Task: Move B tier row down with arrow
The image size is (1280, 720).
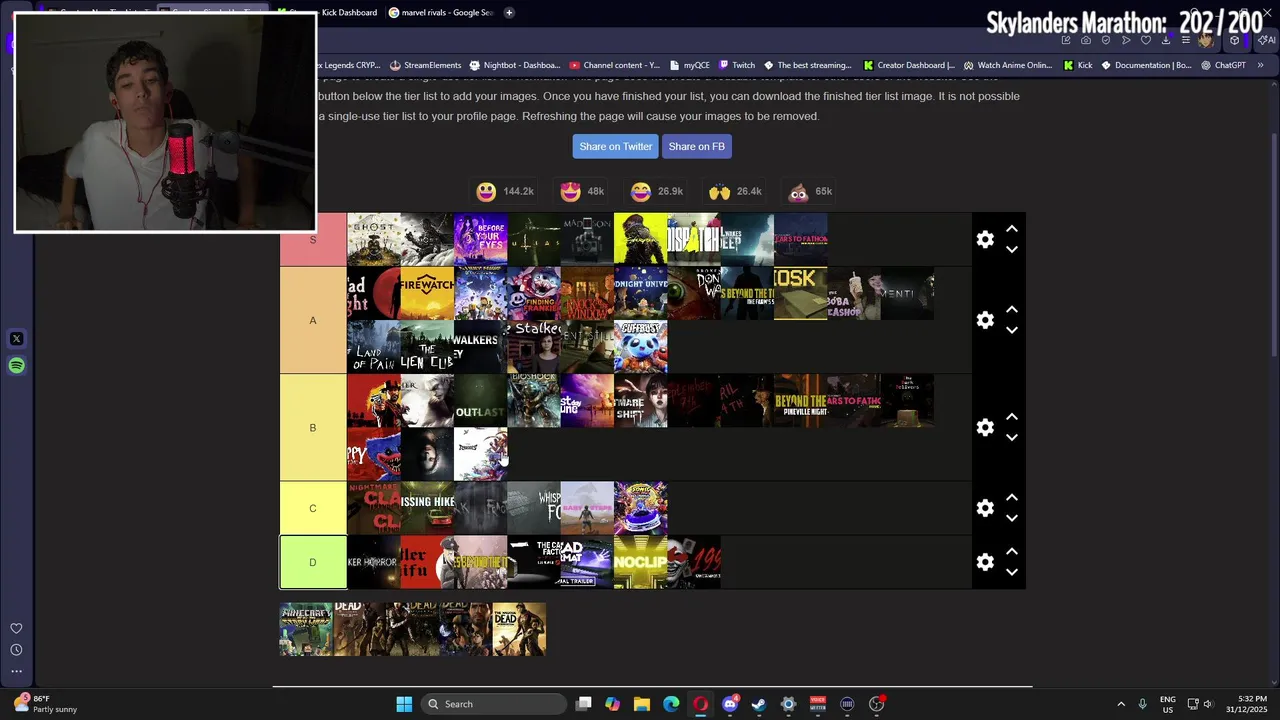Action: (1012, 438)
